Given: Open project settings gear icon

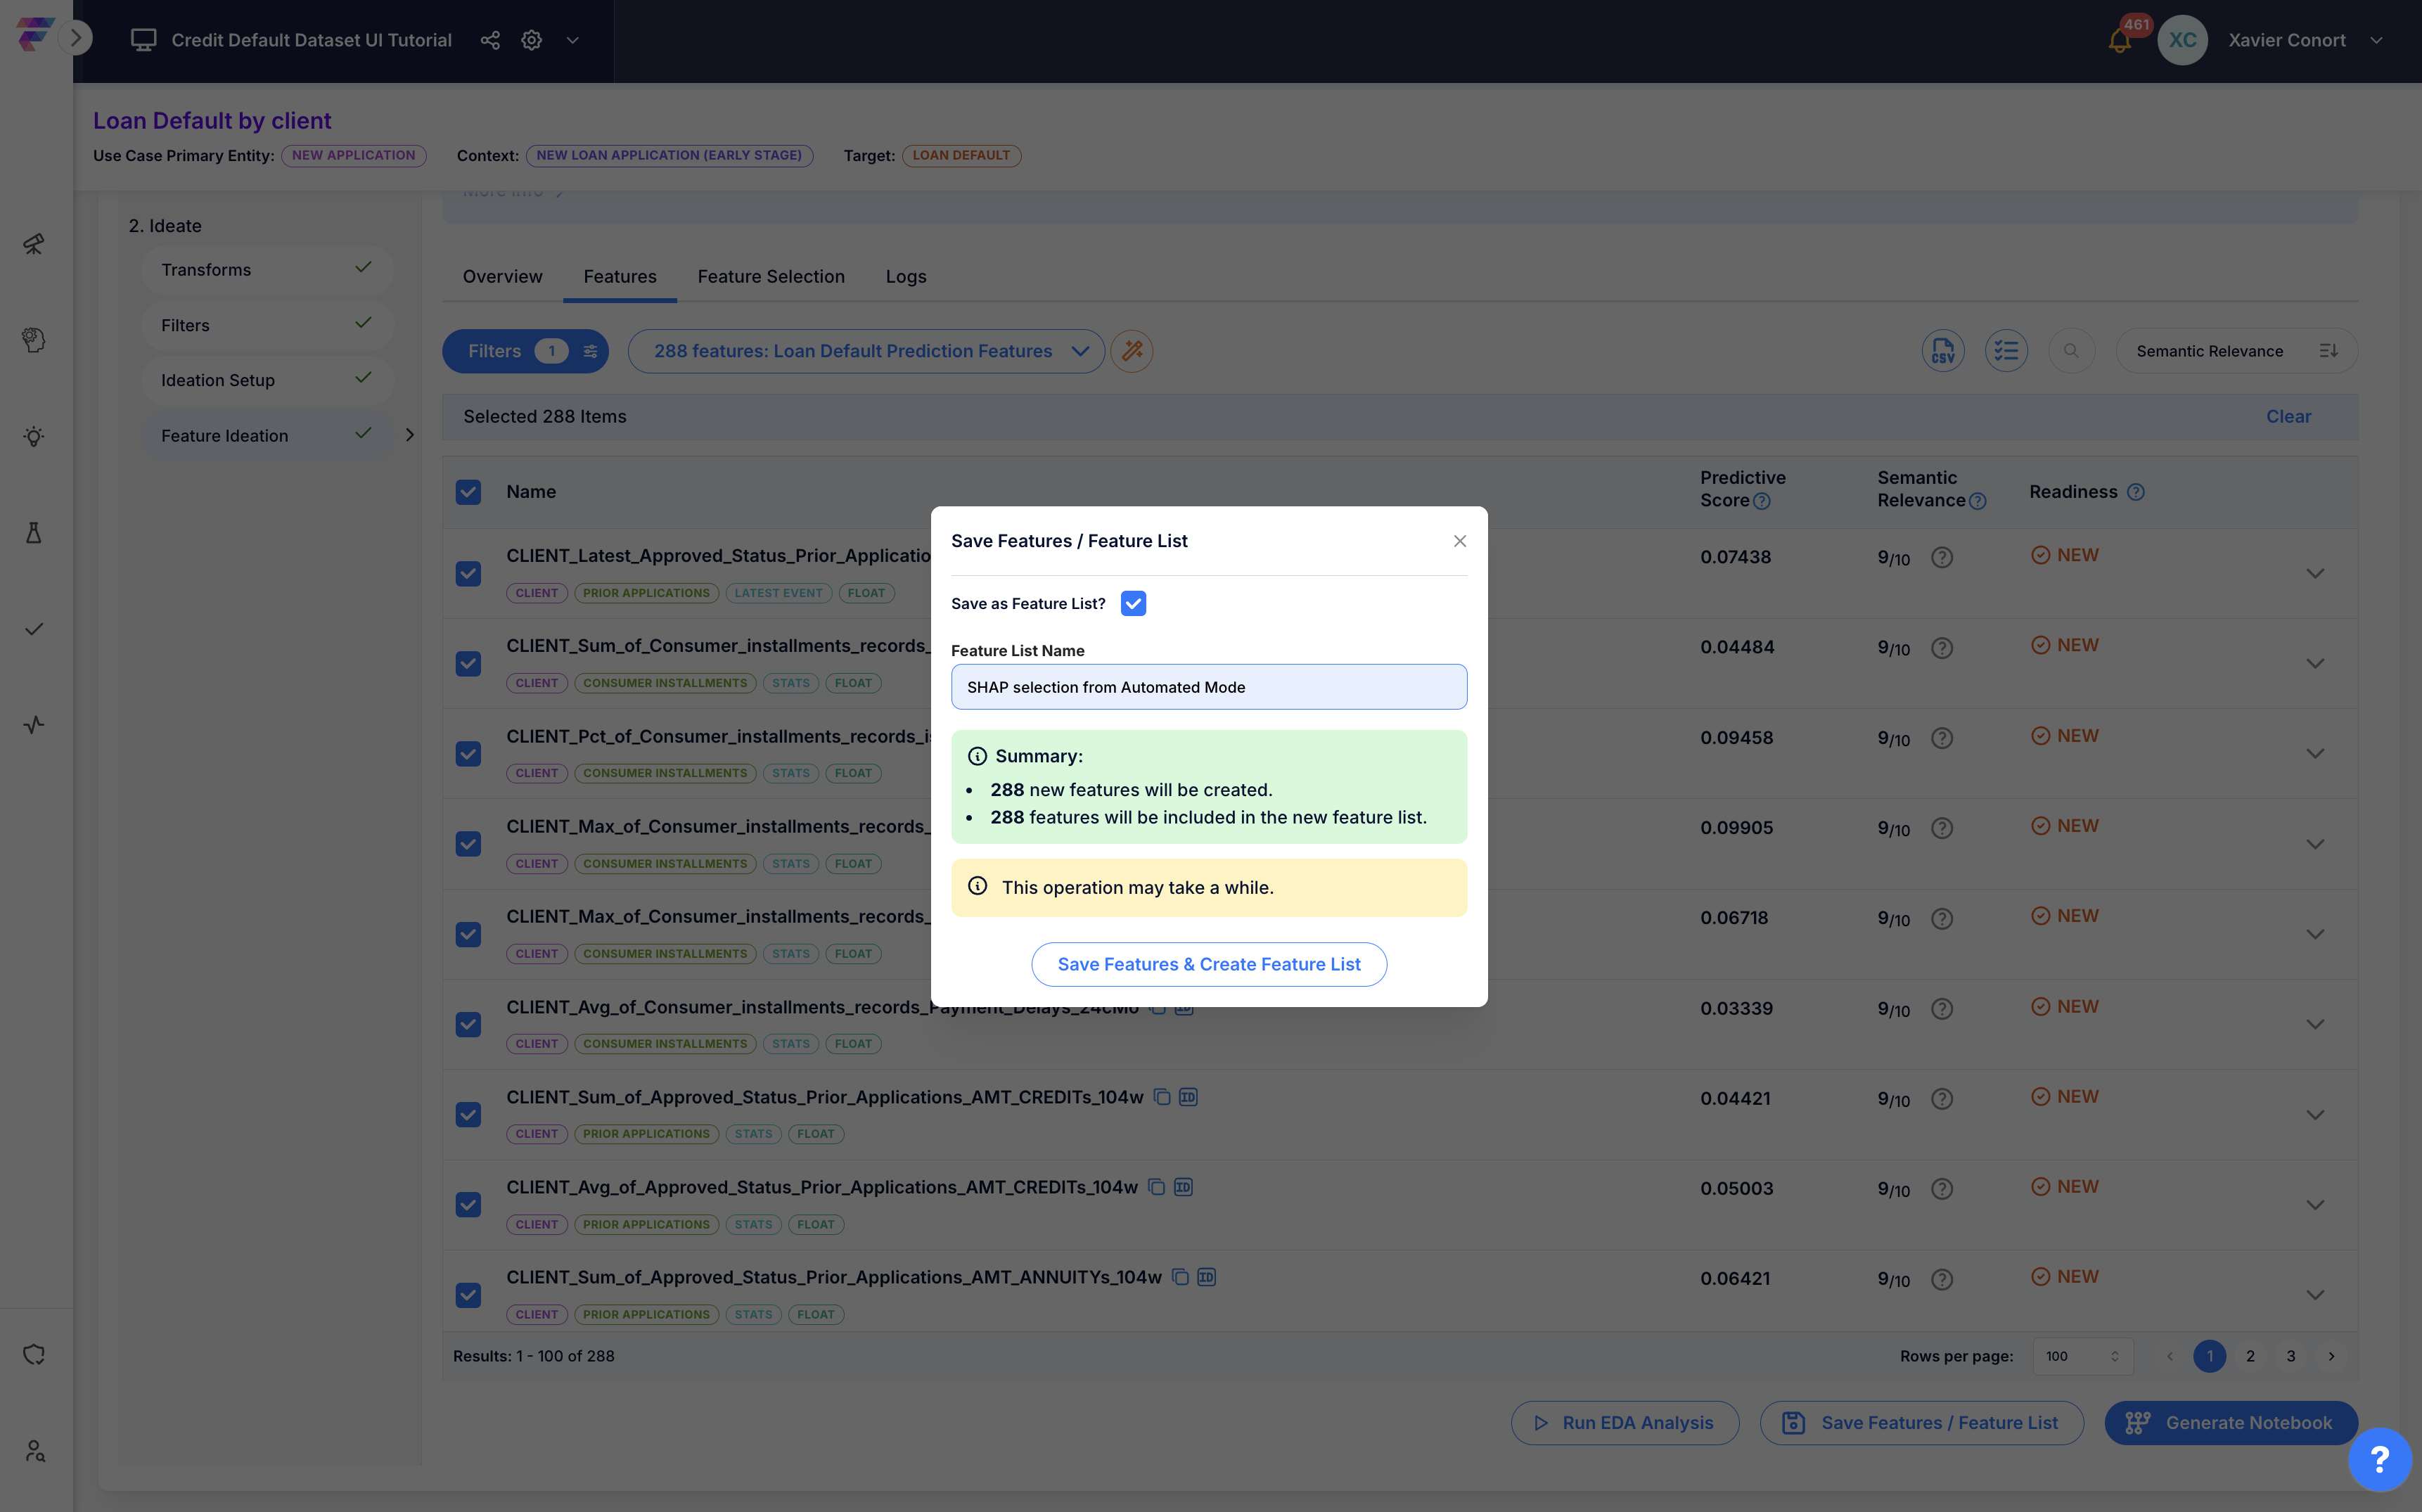Looking at the screenshot, I should click(x=532, y=40).
